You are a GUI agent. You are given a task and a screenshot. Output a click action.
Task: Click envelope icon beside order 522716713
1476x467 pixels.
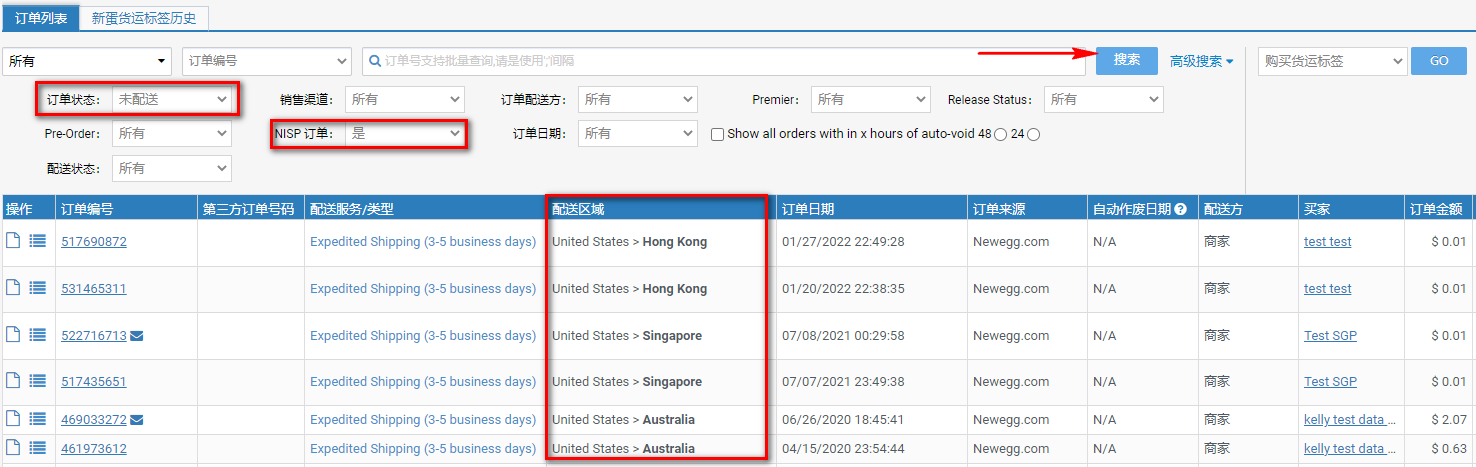click(137, 336)
